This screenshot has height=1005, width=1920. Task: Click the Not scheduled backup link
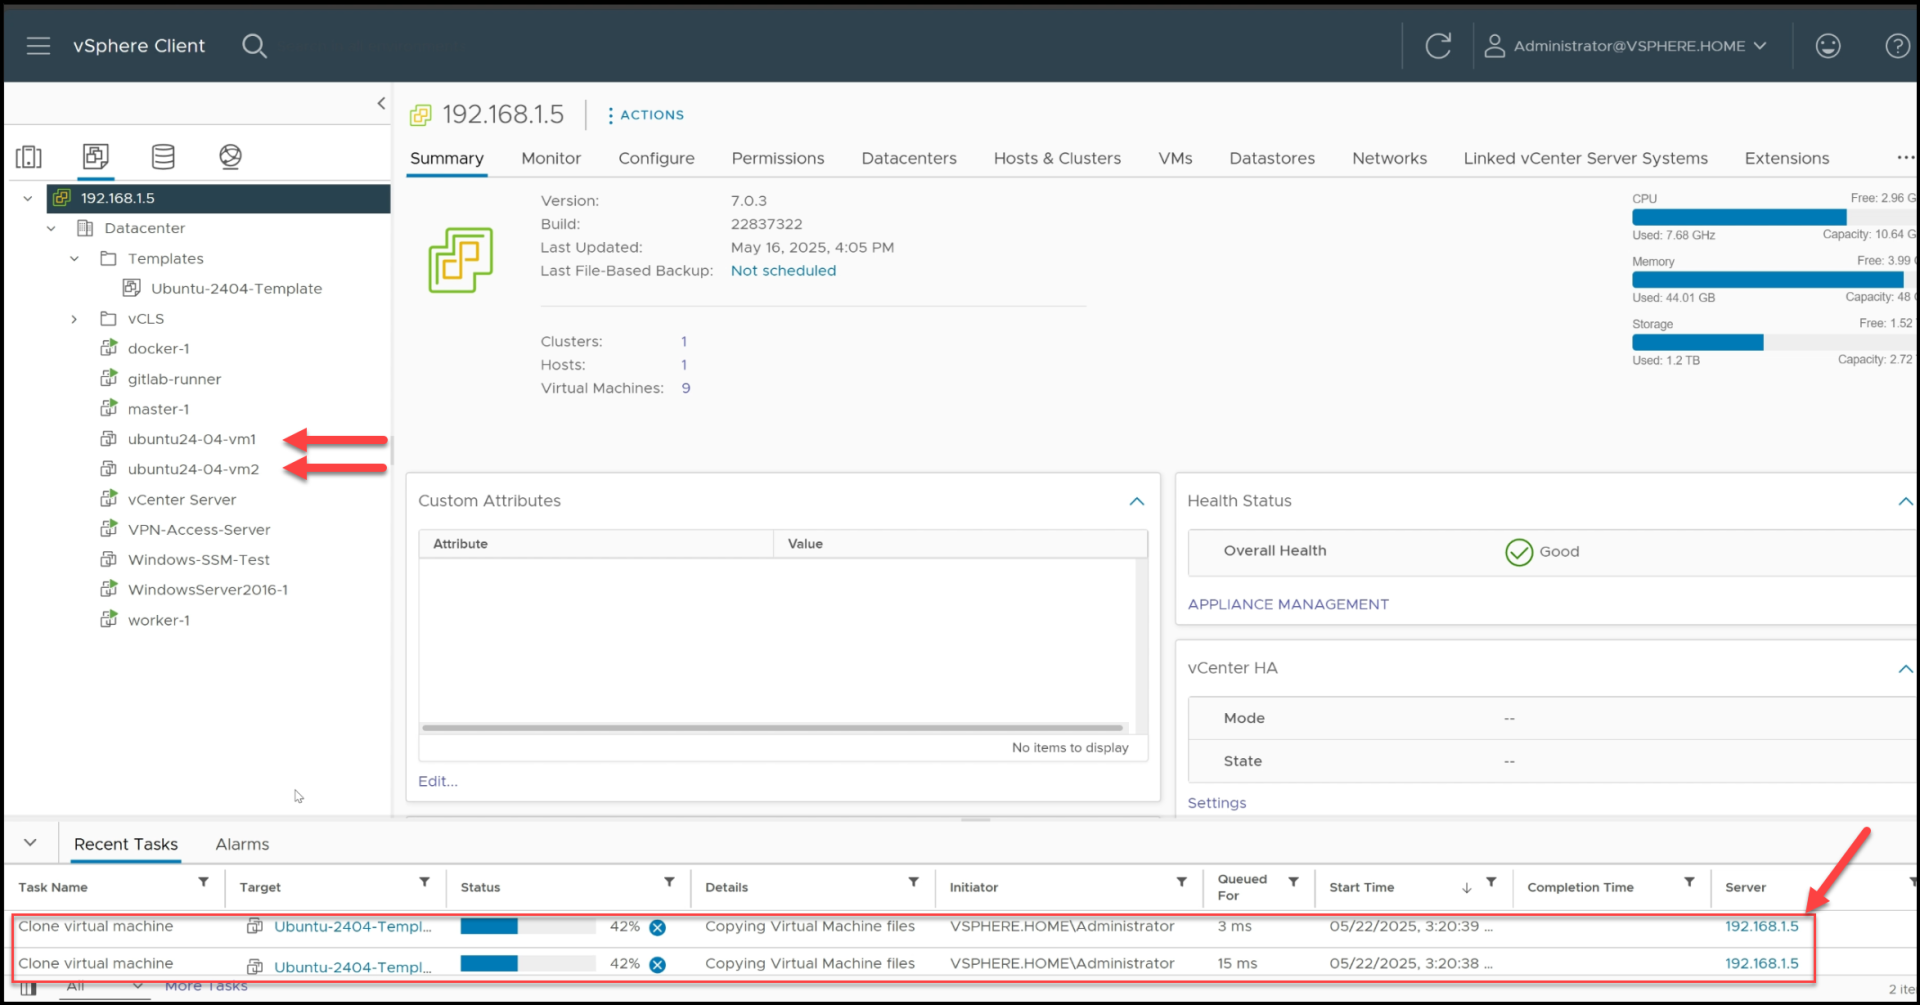pos(783,270)
